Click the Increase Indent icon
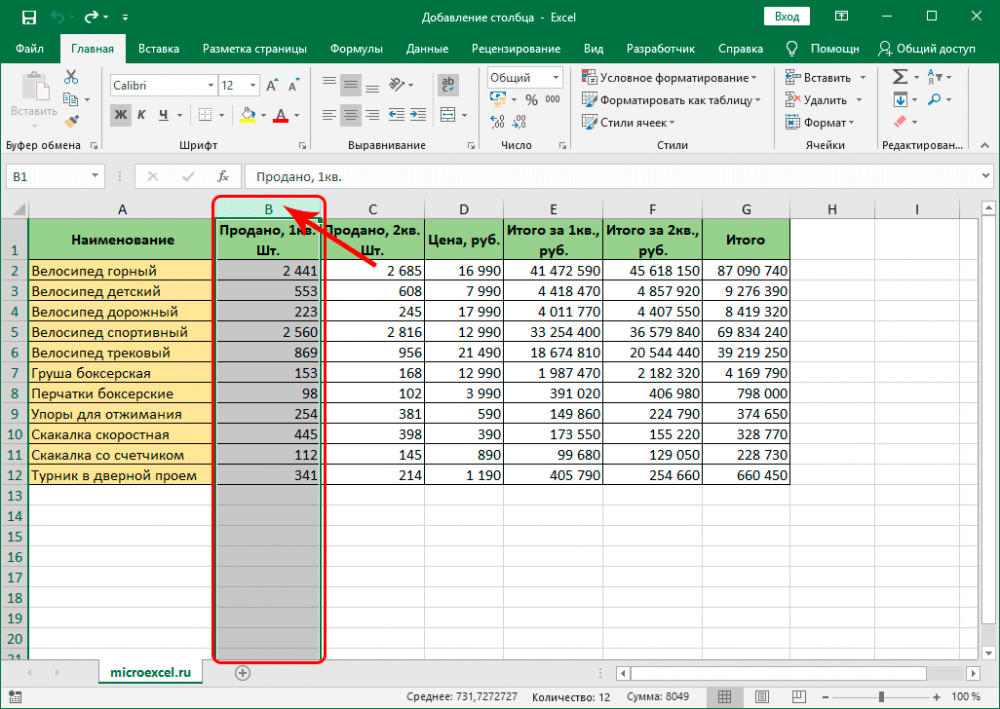The height and width of the screenshot is (709, 1000). pos(418,115)
